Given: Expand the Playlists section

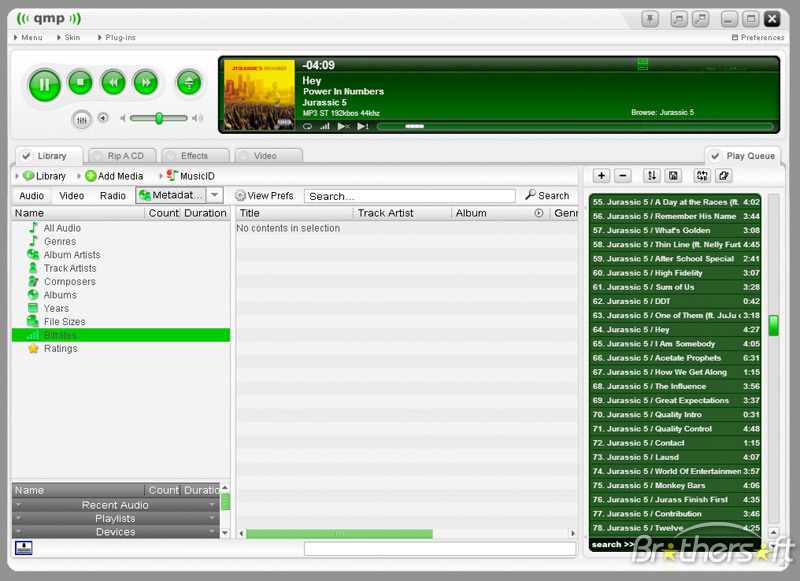Looking at the screenshot, I should click(x=116, y=518).
